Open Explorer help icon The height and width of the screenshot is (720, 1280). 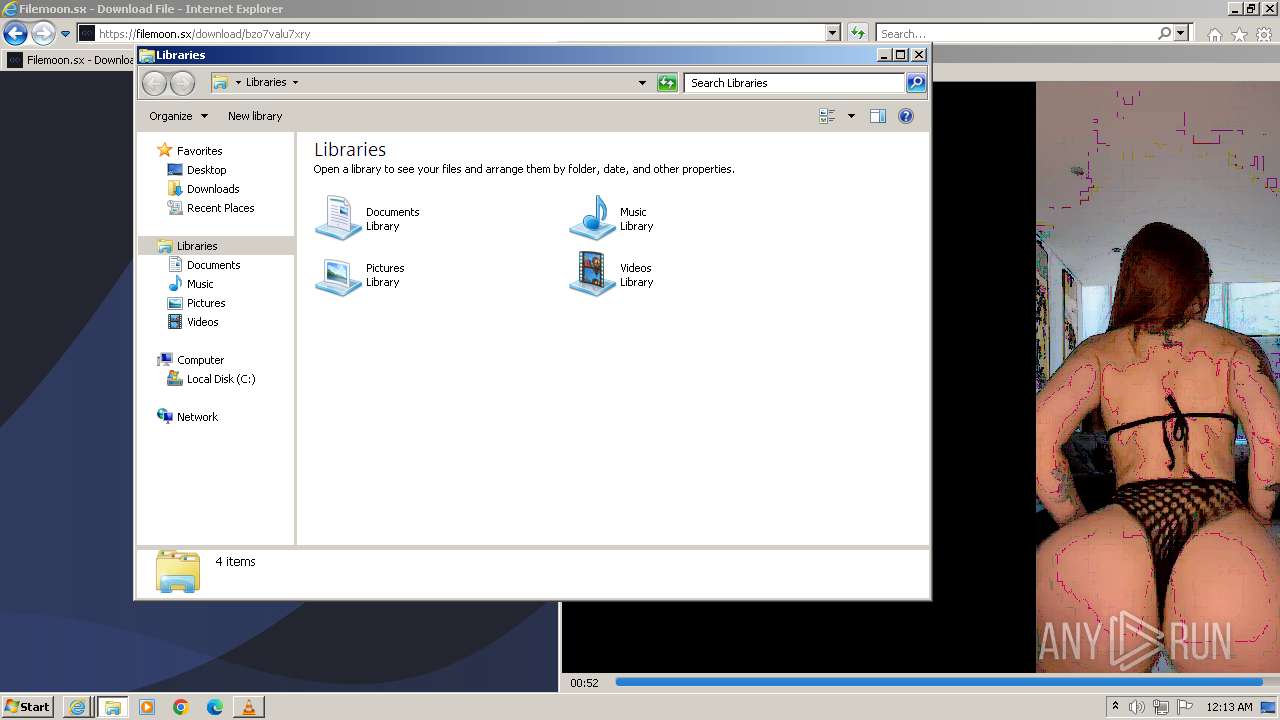coord(906,116)
